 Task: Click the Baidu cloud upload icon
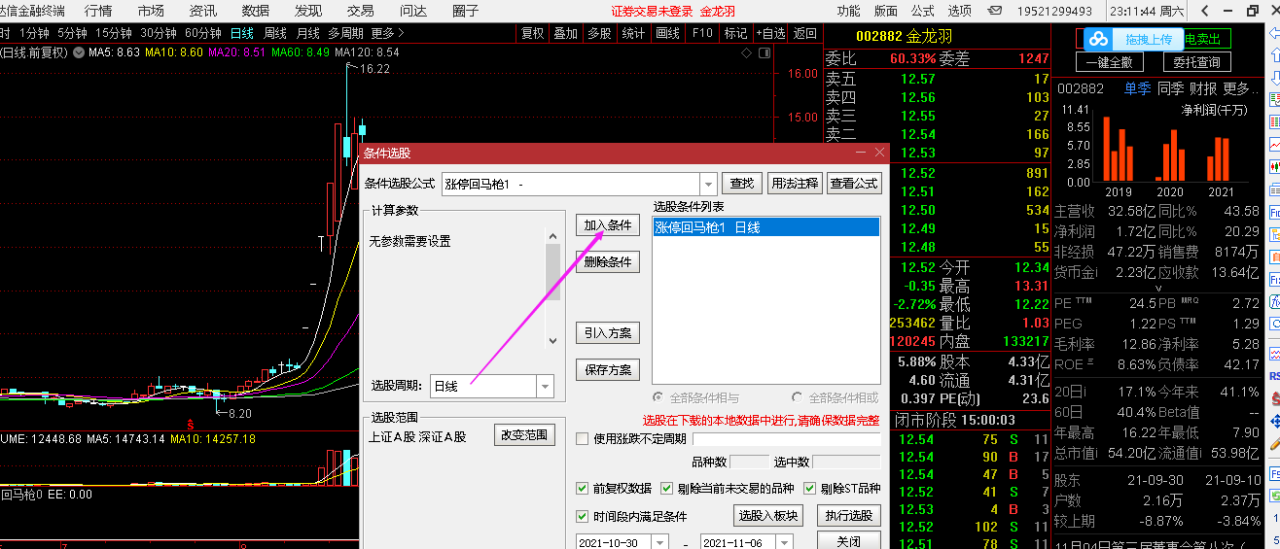pyautogui.click(x=1099, y=39)
